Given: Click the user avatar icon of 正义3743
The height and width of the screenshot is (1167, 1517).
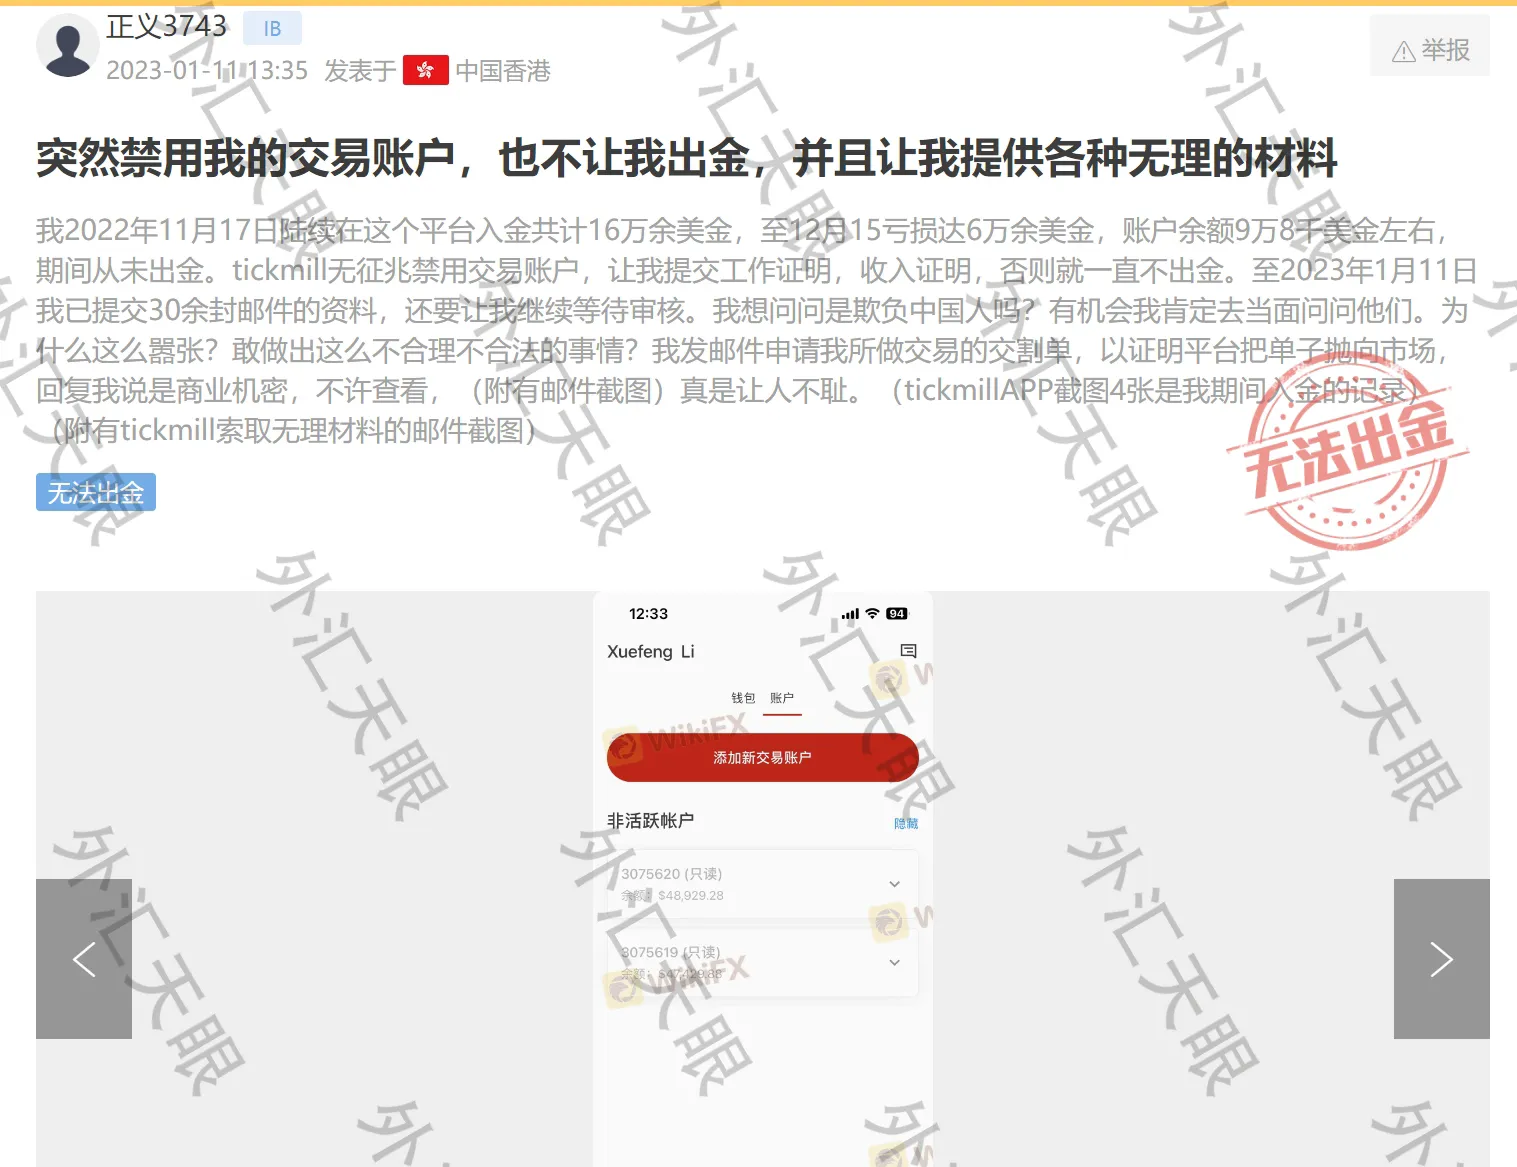Looking at the screenshot, I should (x=68, y=45).
